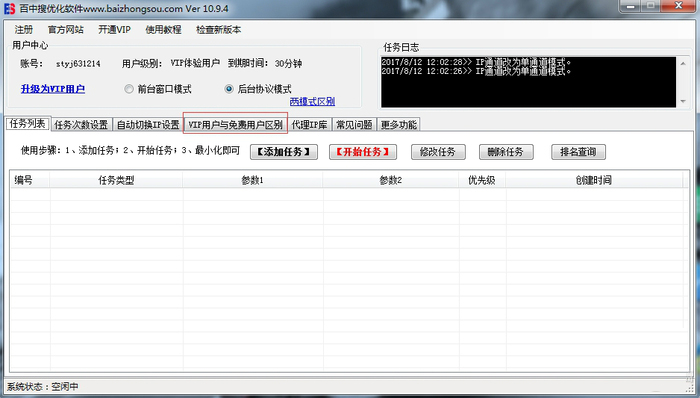The image size is (700, 398).
Task: Click the 12:02:26 task log entry
Action: (476, 71)
